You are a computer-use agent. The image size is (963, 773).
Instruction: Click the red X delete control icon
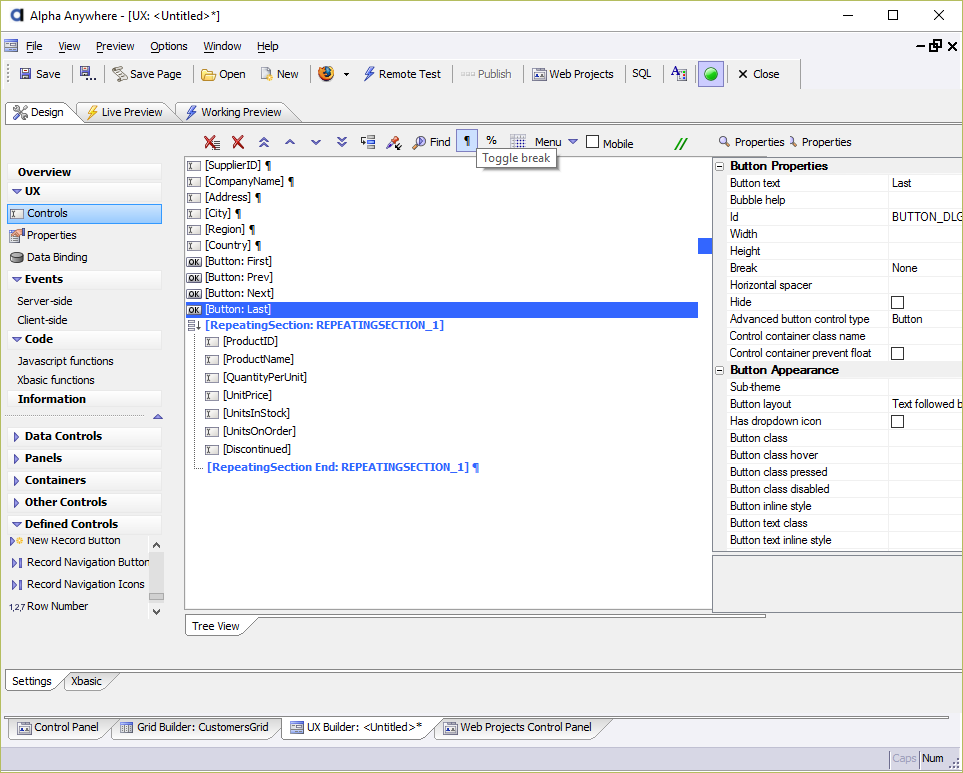pos(238,142)
